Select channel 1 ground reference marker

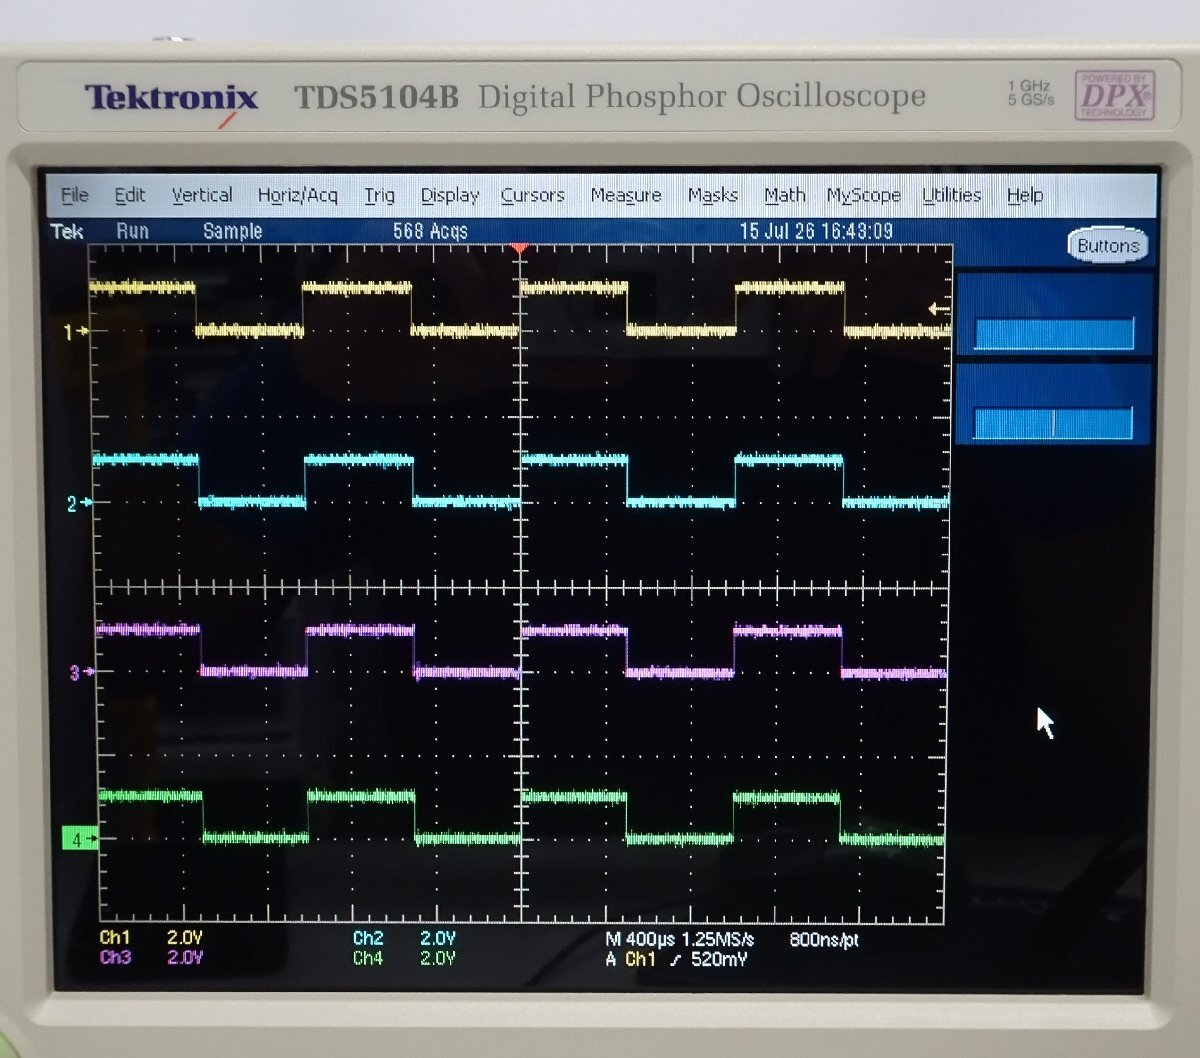coord(76,331)
